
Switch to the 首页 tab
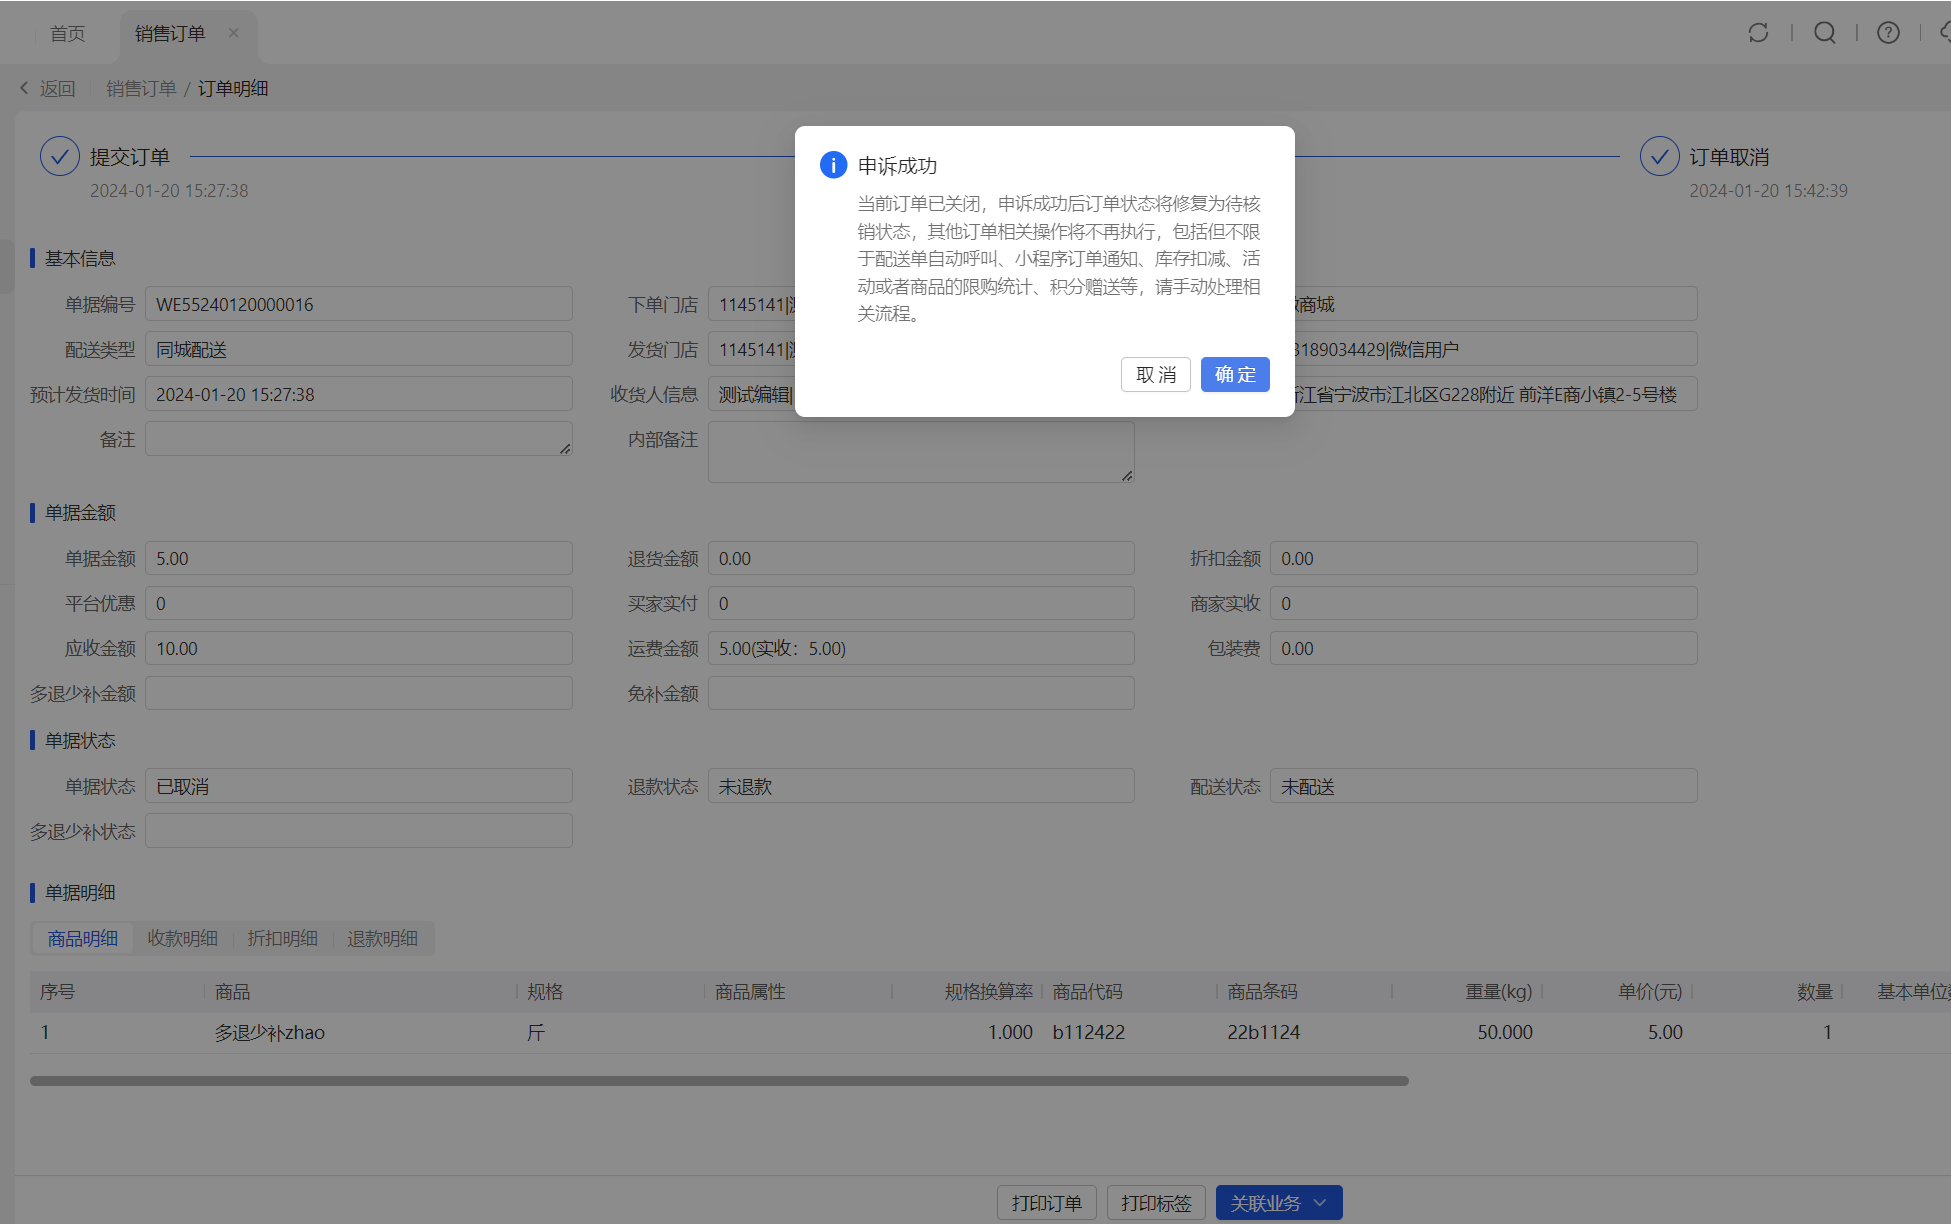click(x=68, y=34)
